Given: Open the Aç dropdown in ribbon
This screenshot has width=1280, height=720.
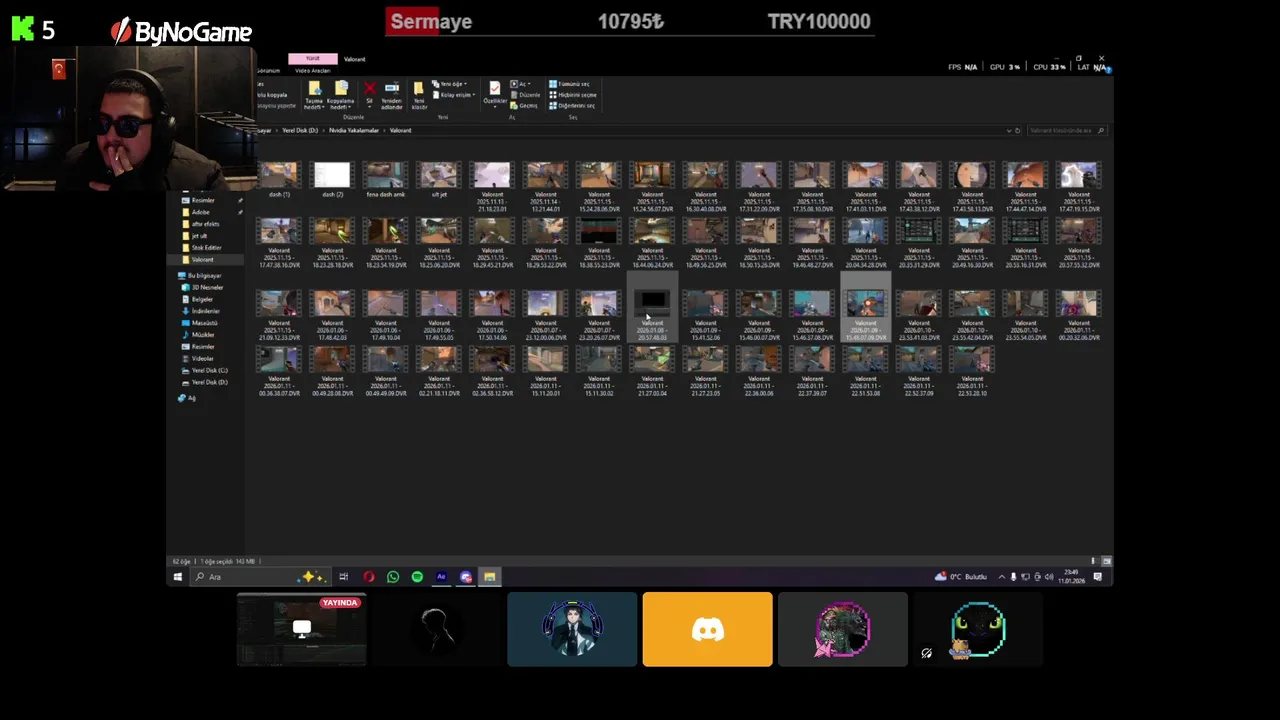Looking at the screenshot, I should click(520, 84).
